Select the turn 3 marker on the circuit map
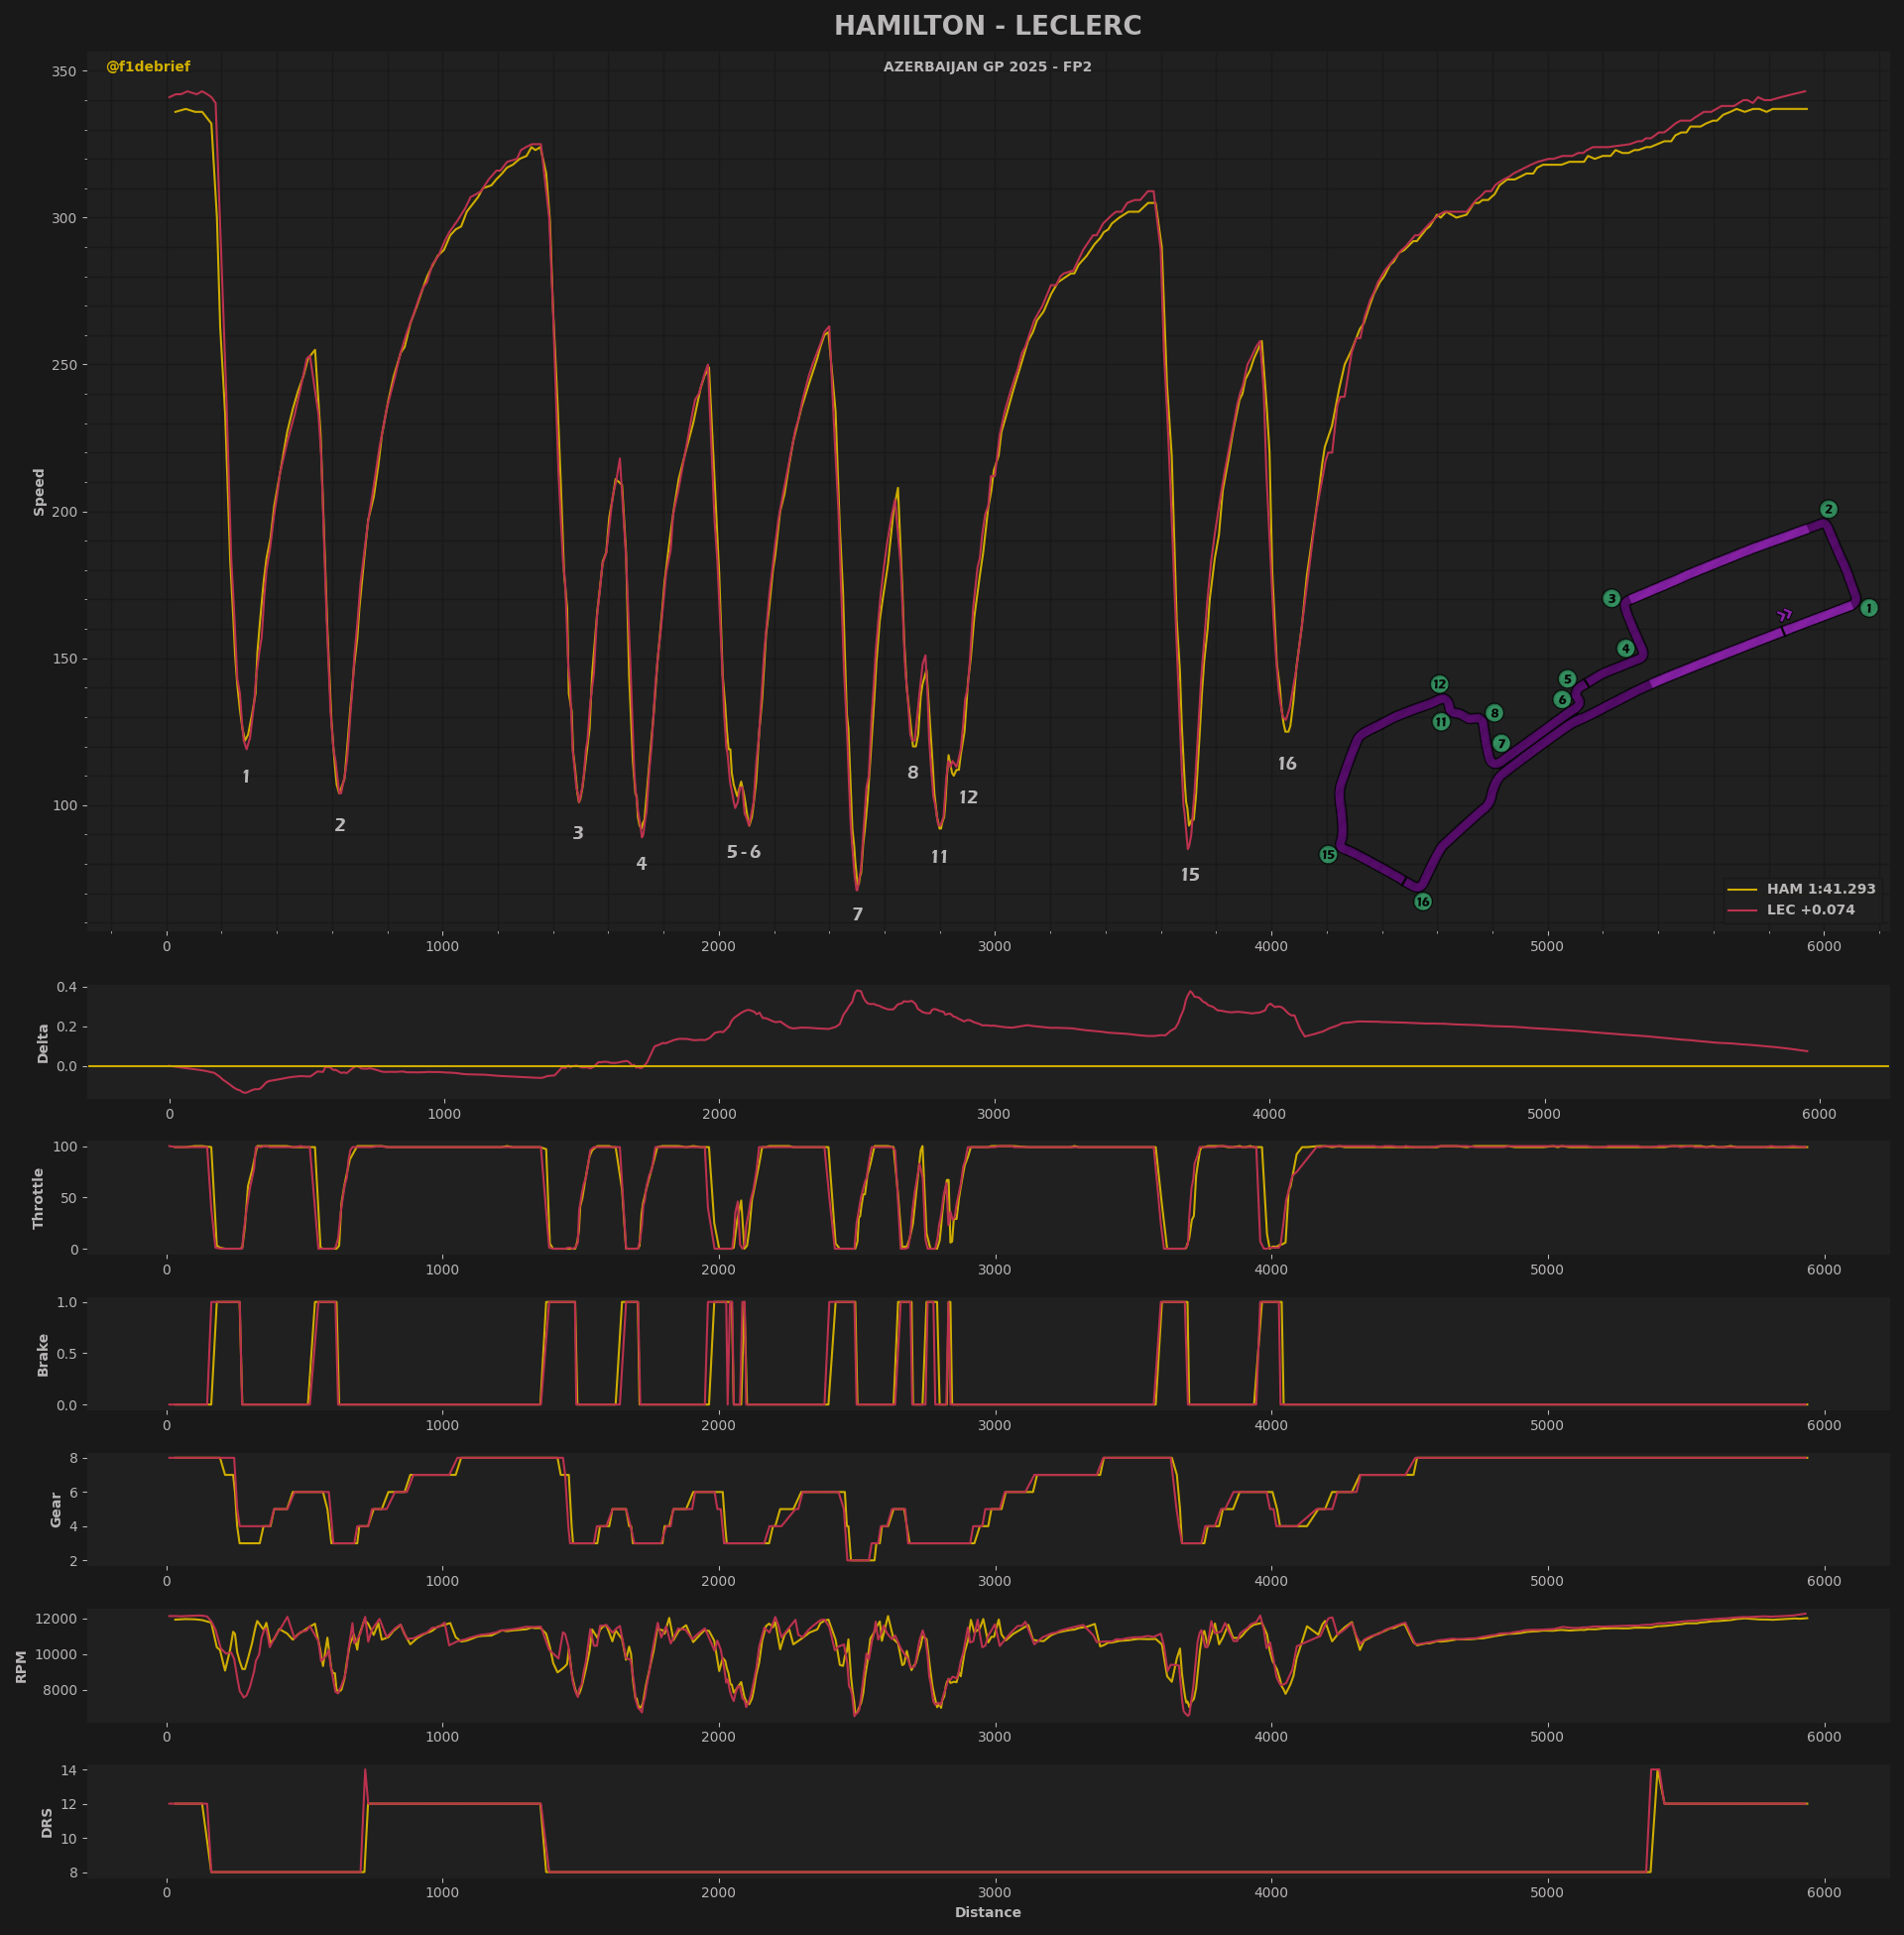Screen dimensions: 1904x1935 pos(1611,598)
